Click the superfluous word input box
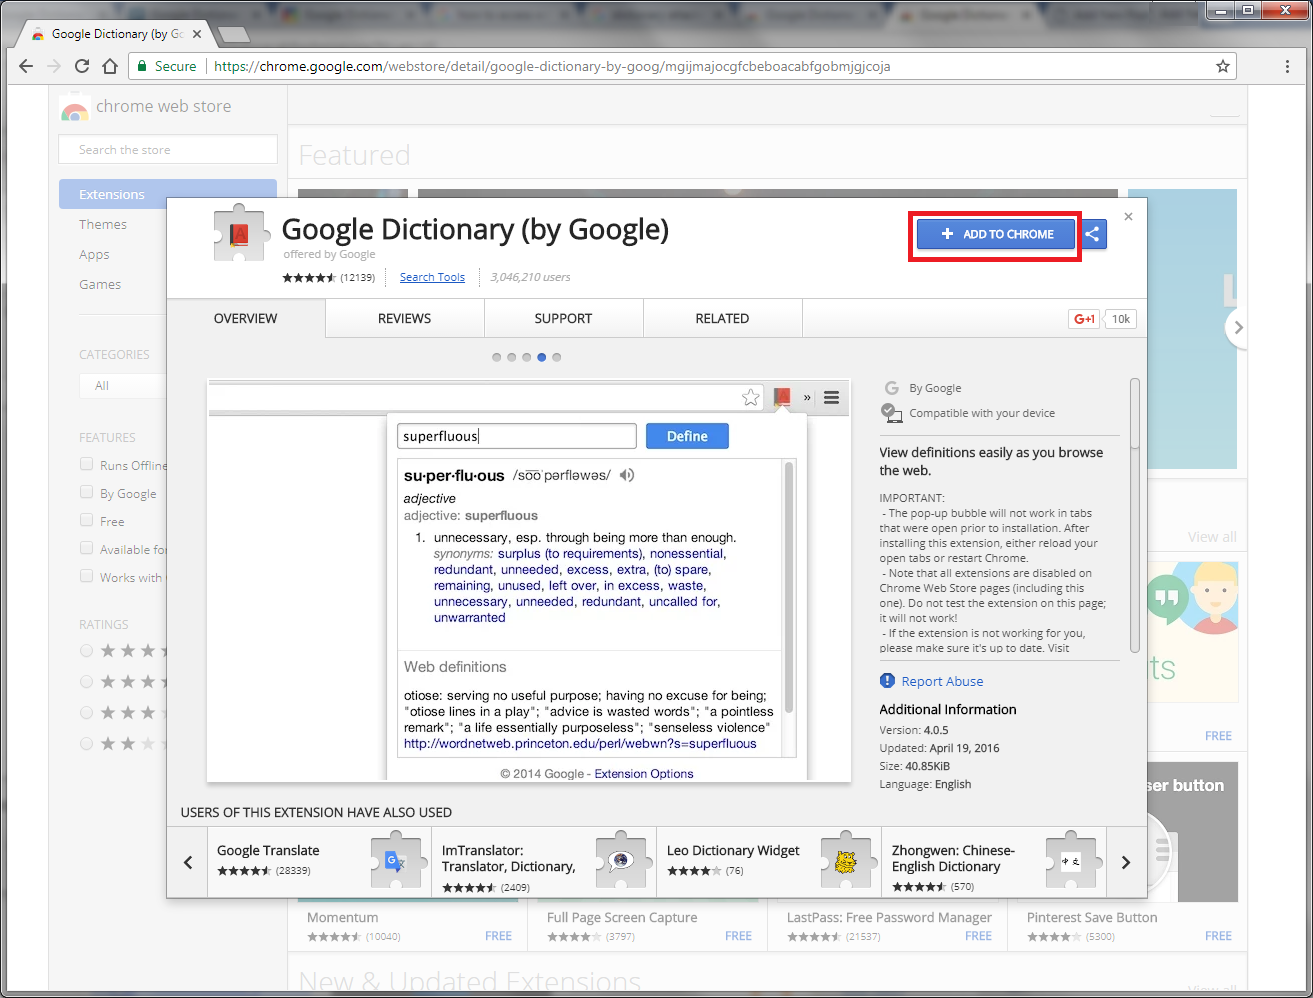 [517, 436]
